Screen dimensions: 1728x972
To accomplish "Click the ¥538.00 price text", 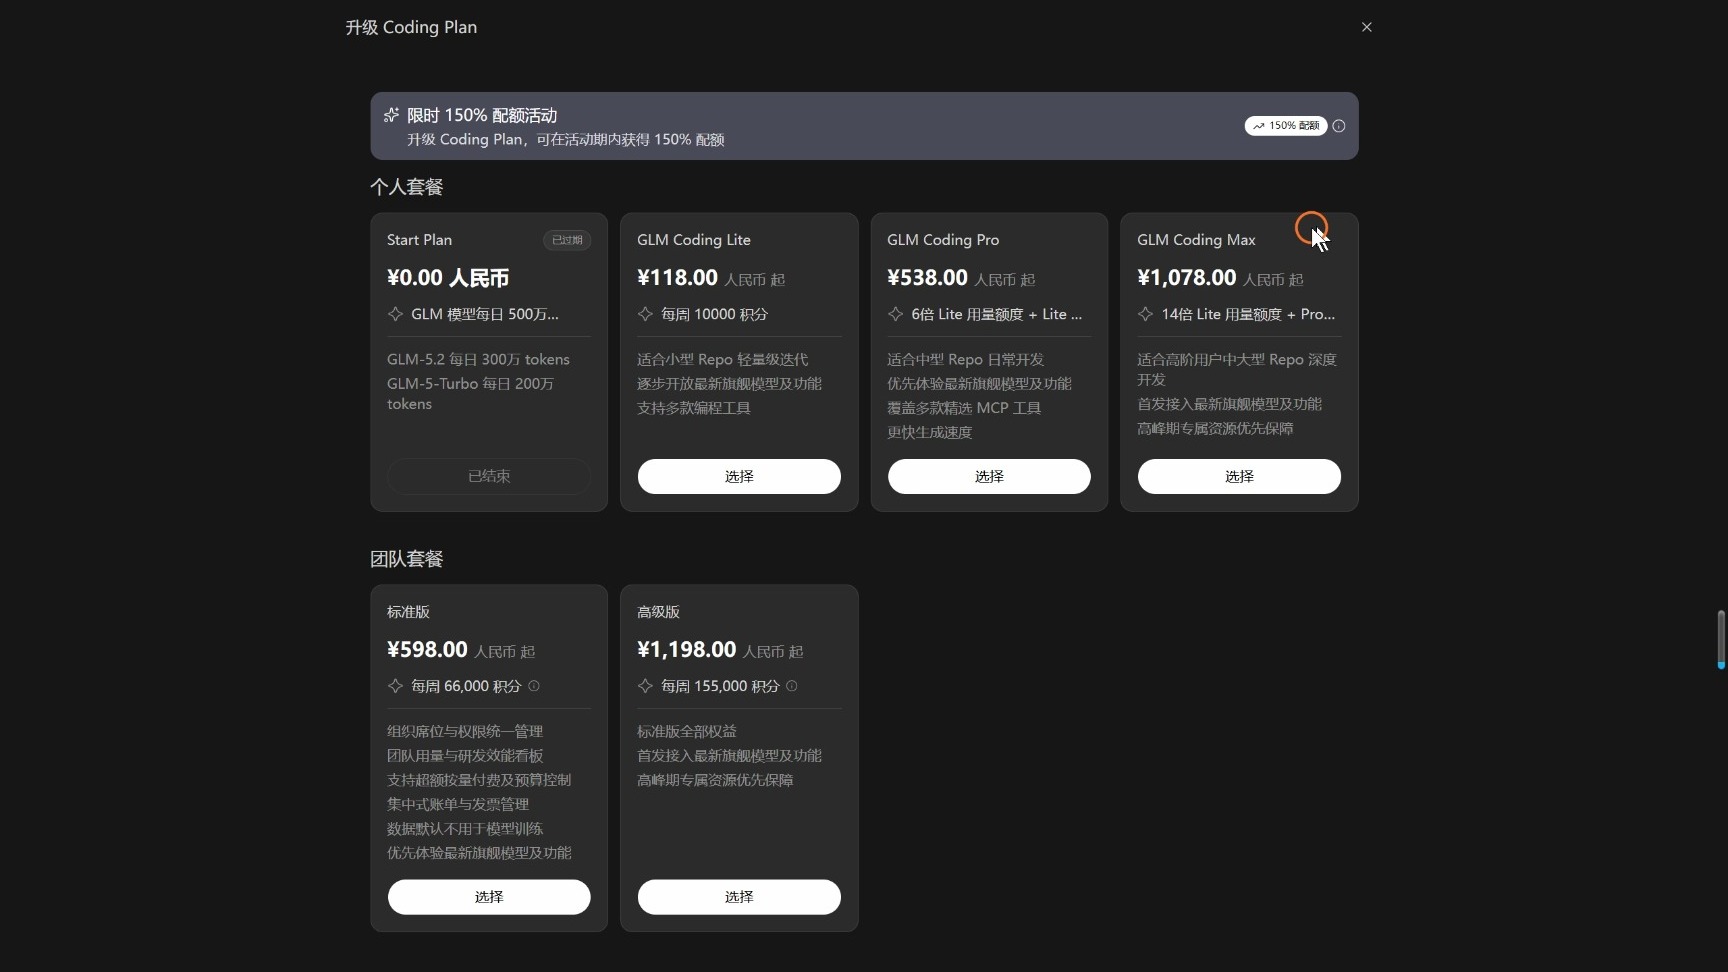I will pyautogui.click(x=927, y=278).
